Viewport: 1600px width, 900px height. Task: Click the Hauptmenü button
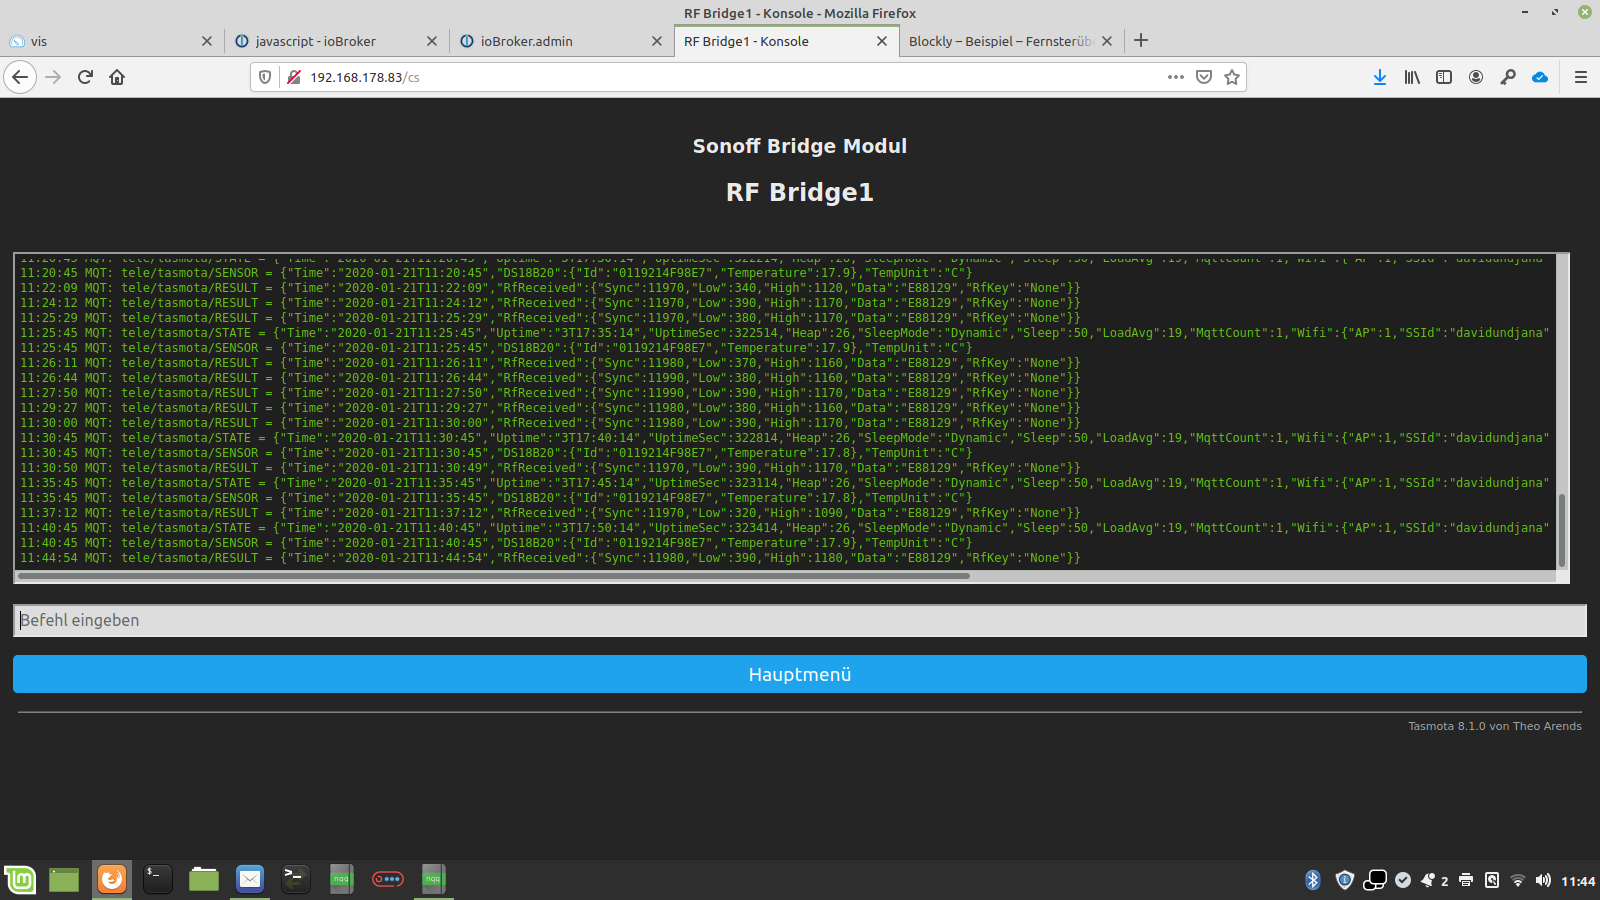[800, 674]
